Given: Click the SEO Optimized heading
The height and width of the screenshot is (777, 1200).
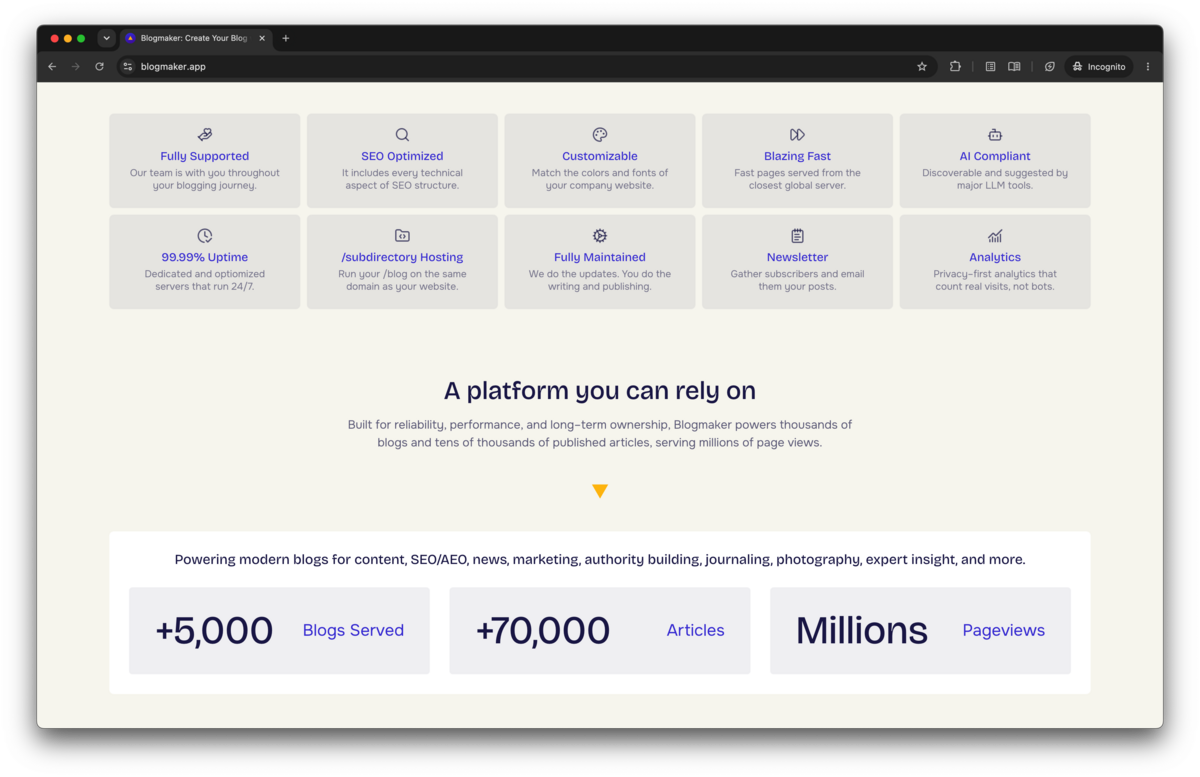Looking at the screenshot, I should (402, 156).
